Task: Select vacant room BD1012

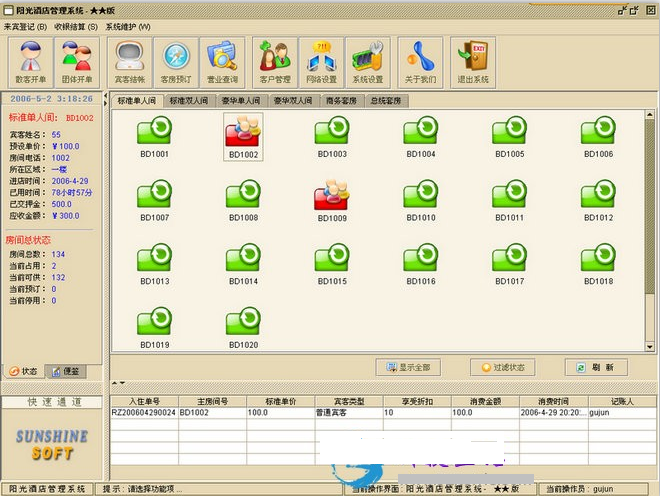Action: click(599, 201)
